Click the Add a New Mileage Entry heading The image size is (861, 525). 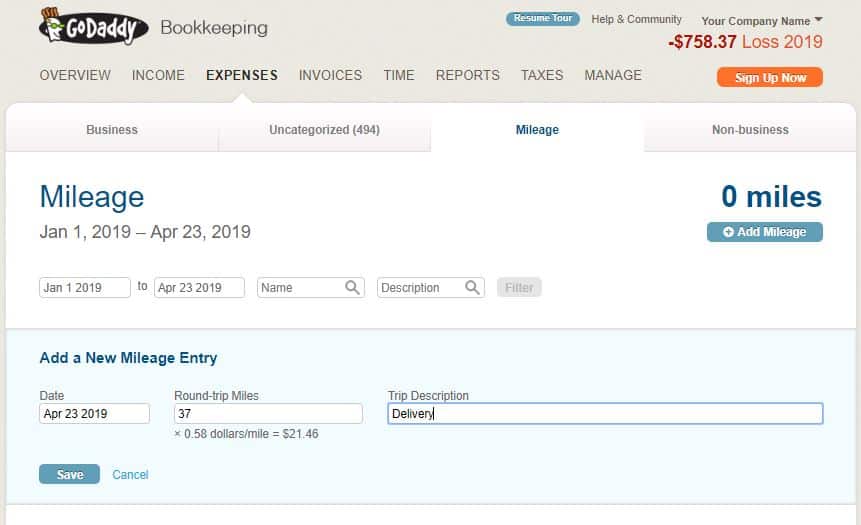click(x=128, y=358)
